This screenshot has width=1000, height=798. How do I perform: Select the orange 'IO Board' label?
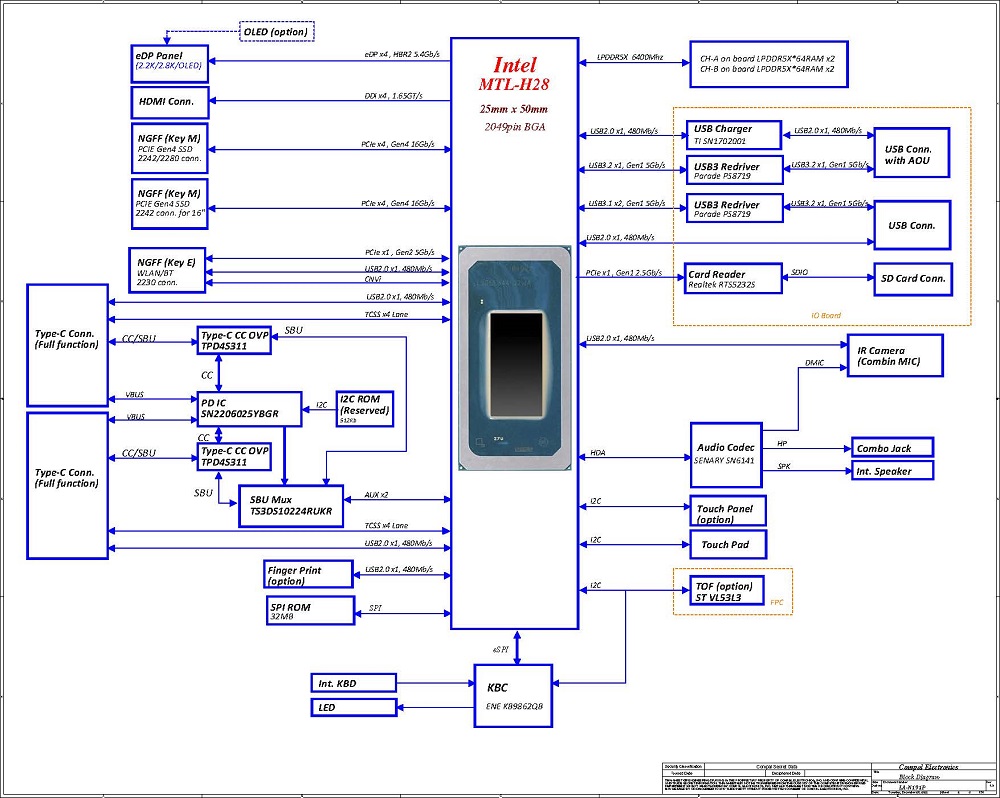[x=826, y=315]
